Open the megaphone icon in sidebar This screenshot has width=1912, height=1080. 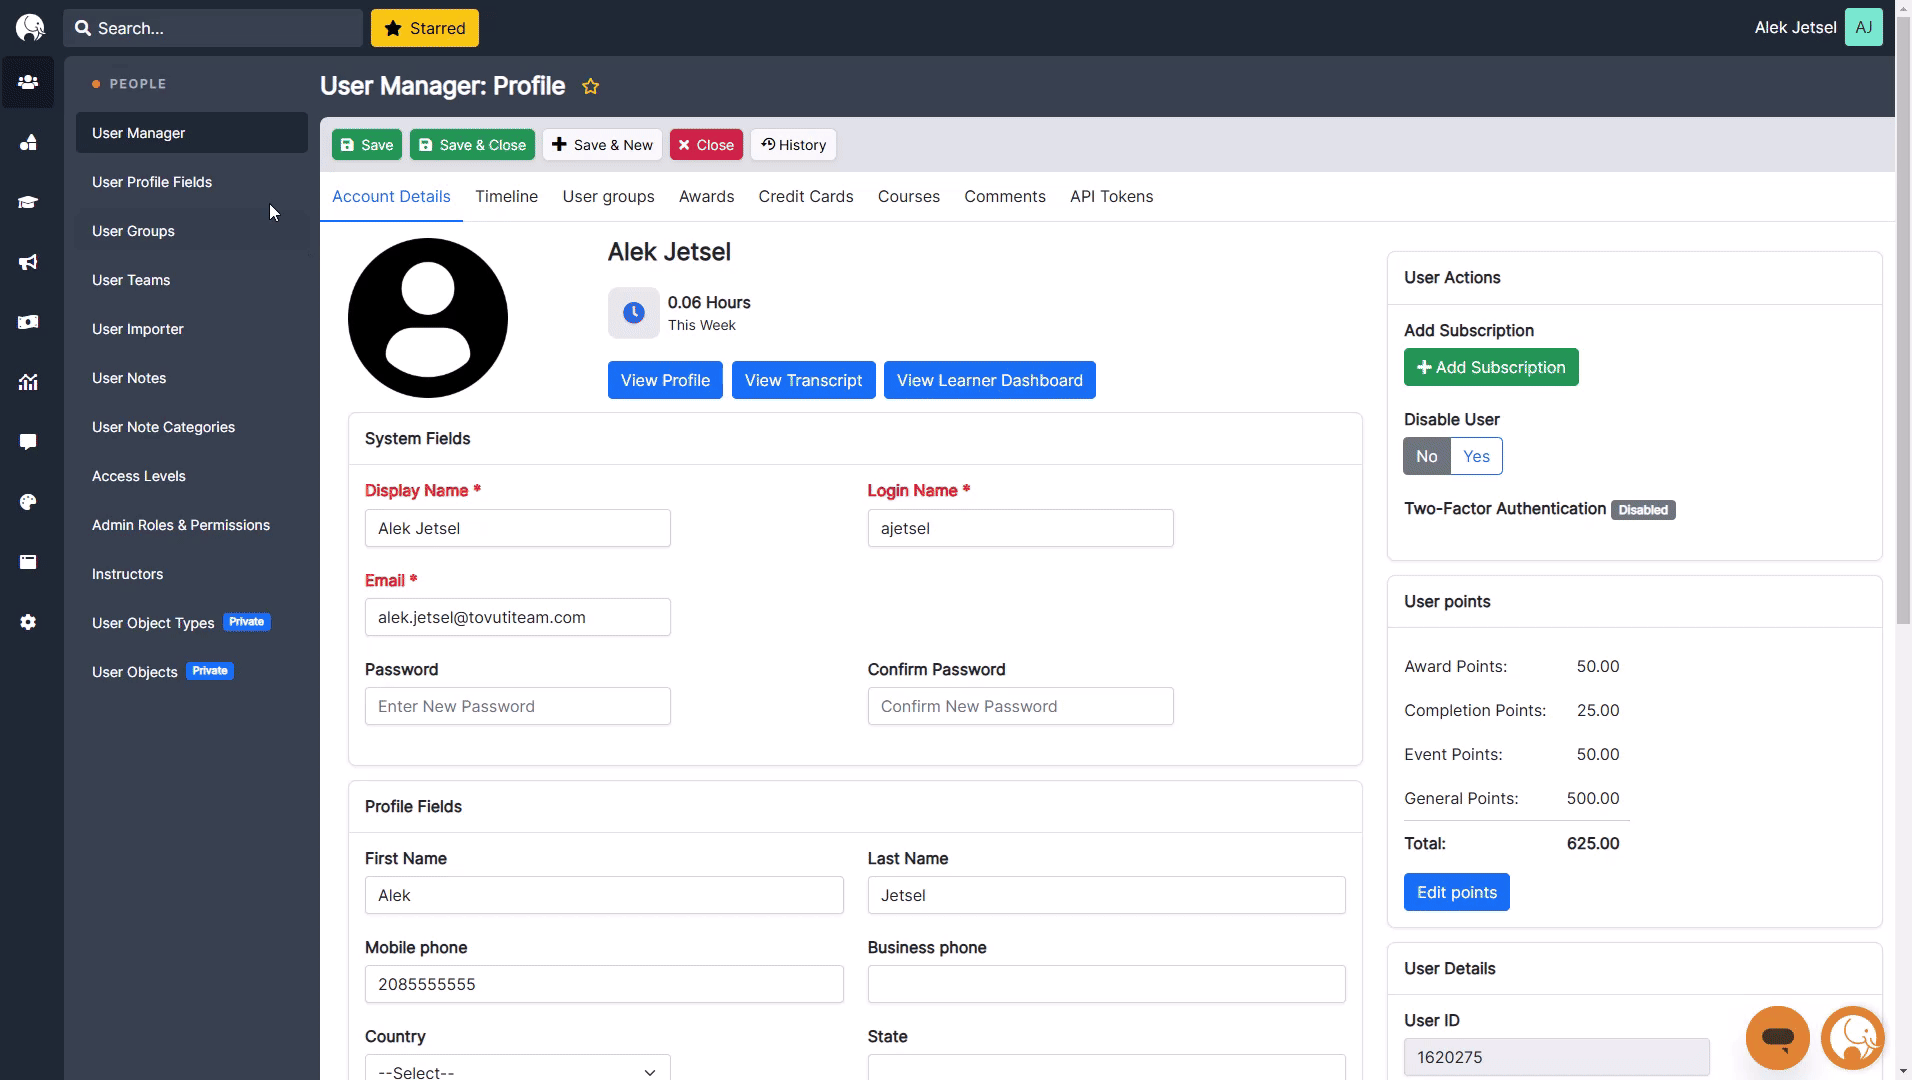tap(28, 262)
